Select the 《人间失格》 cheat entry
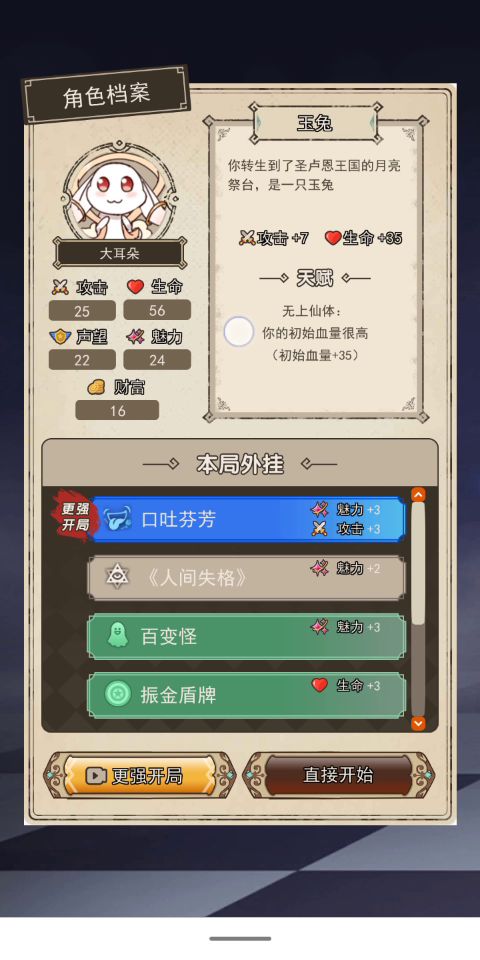Screen dimensions: 480x960 pyautogui.click(x=246, y=577)
